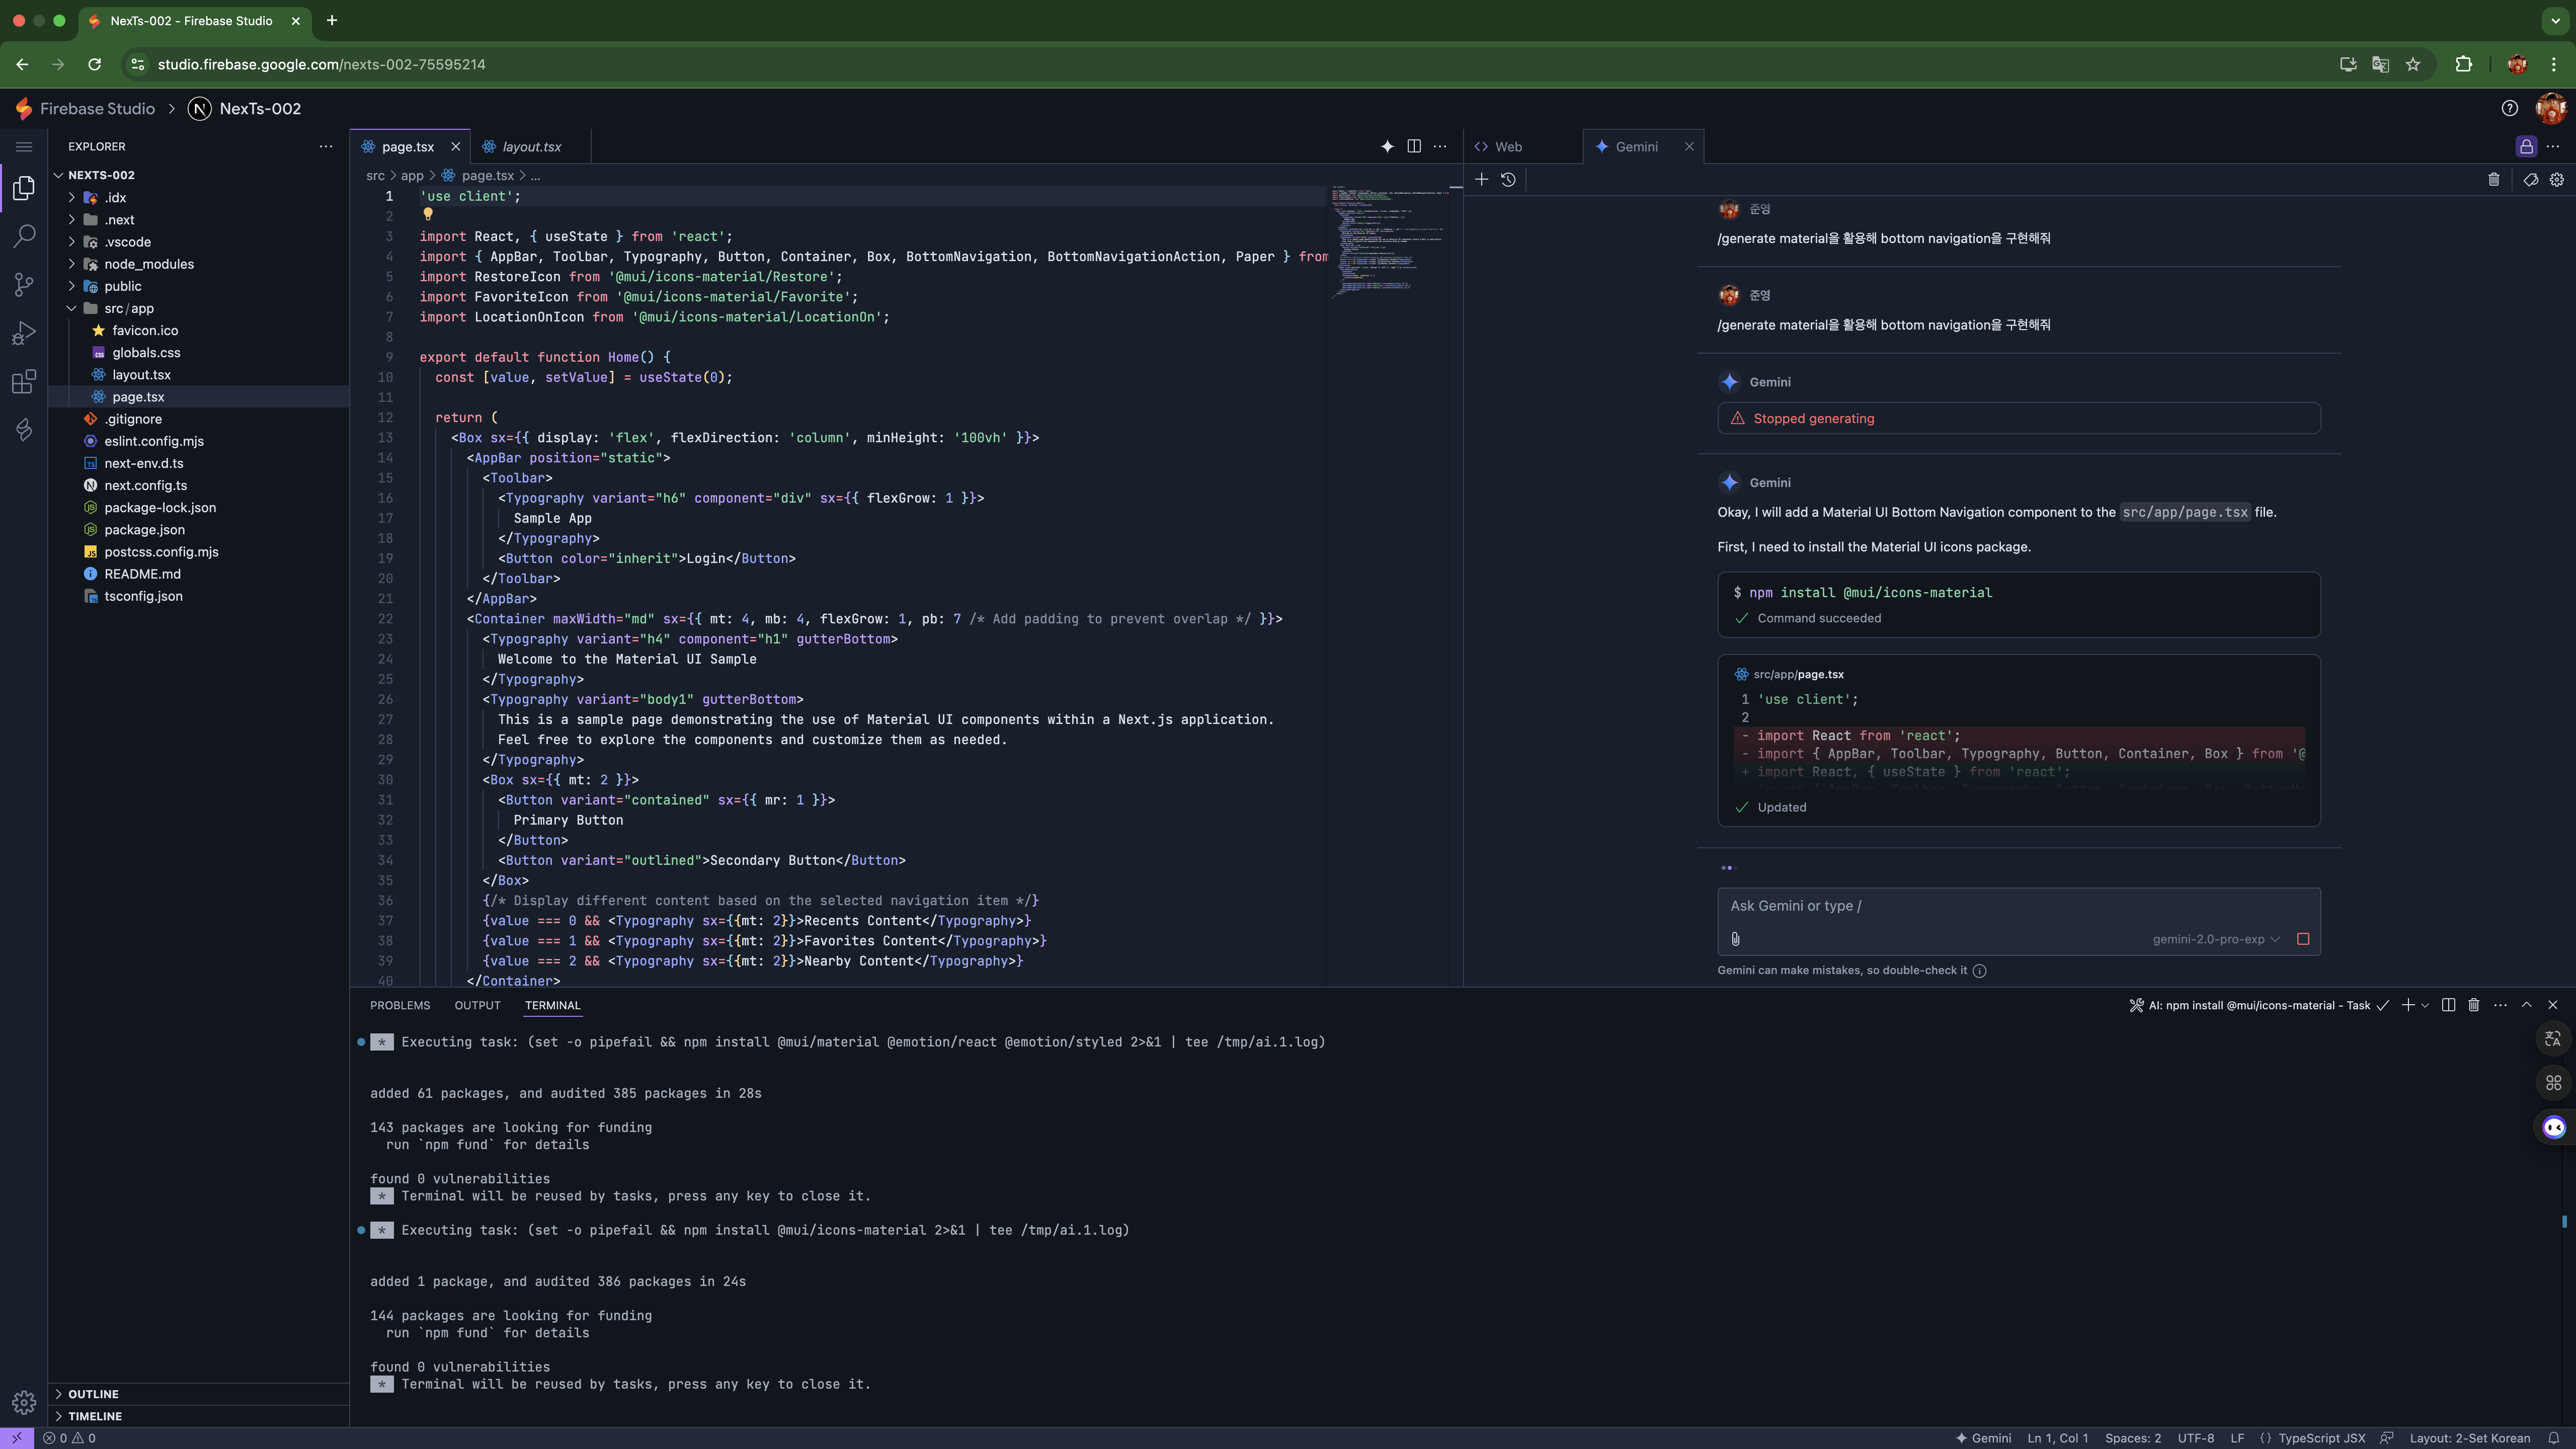Image resolution: width=2576 pixels, height=1449 pixels.
Task: Expand the OUTLINE section
Action: [93, 1394]
